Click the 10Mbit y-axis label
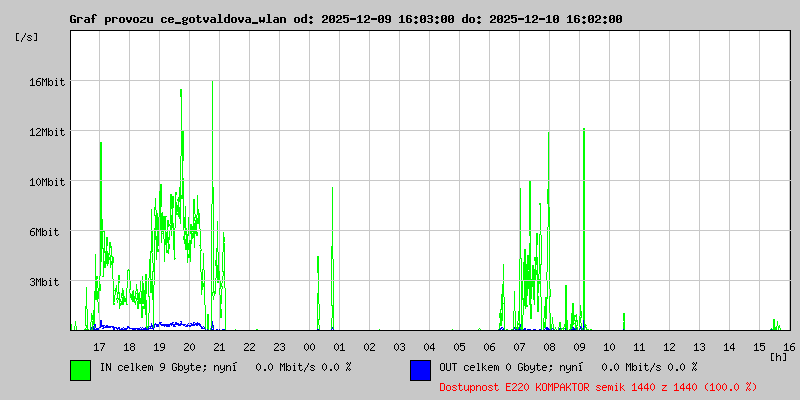Screen dimensions: 800x400 47,182
